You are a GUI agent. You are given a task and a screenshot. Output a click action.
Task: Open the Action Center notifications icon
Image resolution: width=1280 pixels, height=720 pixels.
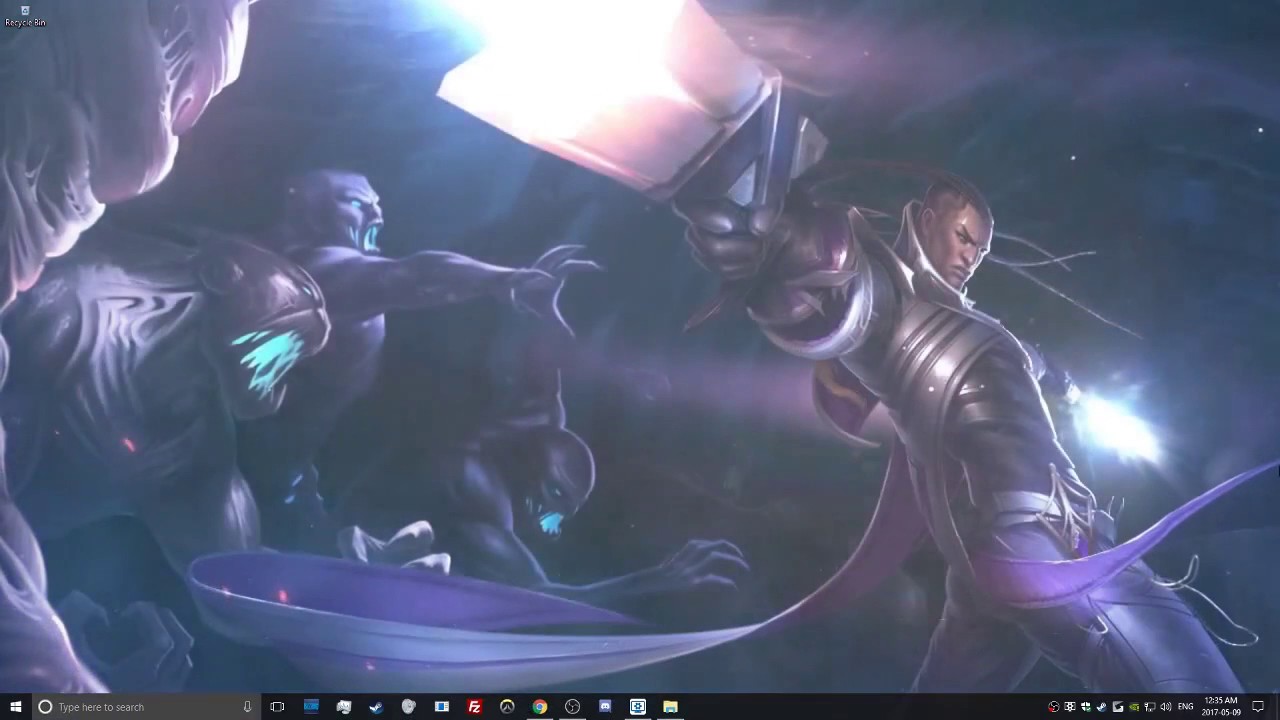(1258, 707)
